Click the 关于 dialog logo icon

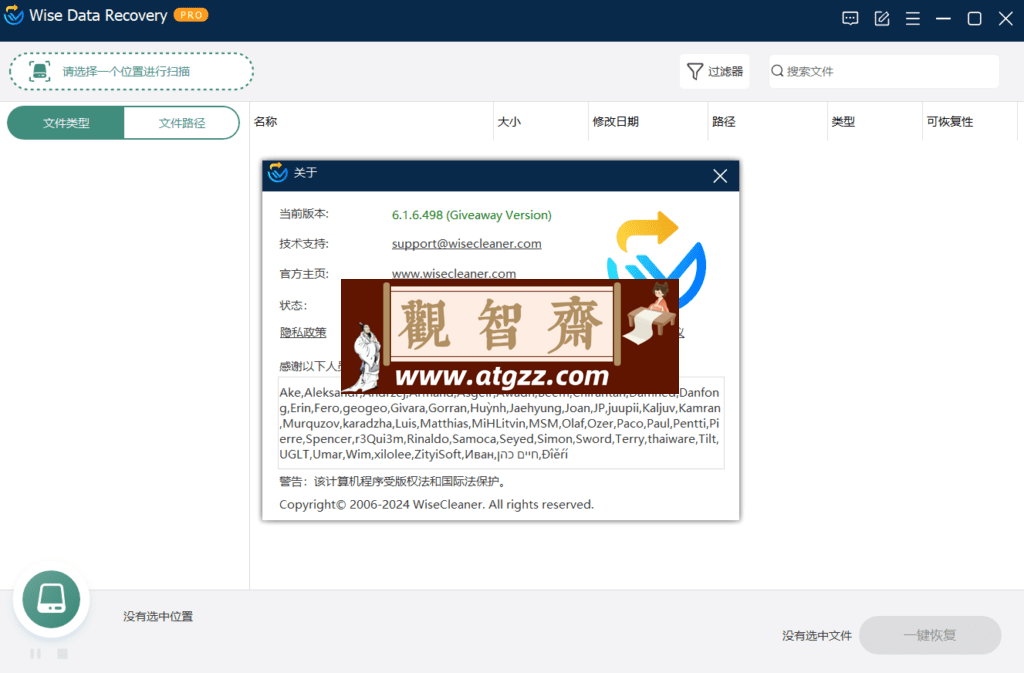point(278,172)
